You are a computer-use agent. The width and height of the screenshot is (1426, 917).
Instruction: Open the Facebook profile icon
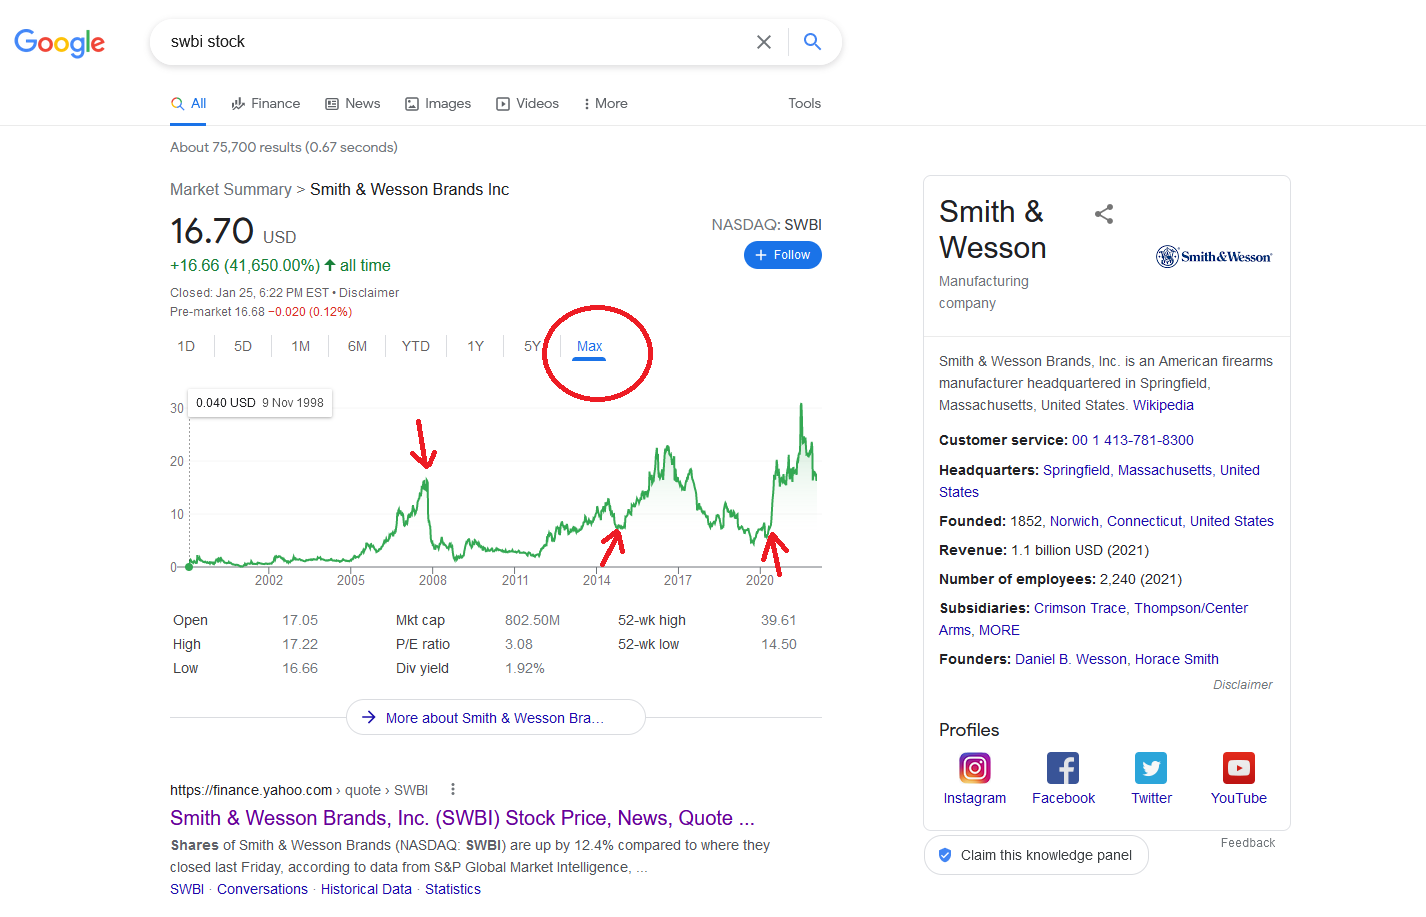coord(1063,768)
